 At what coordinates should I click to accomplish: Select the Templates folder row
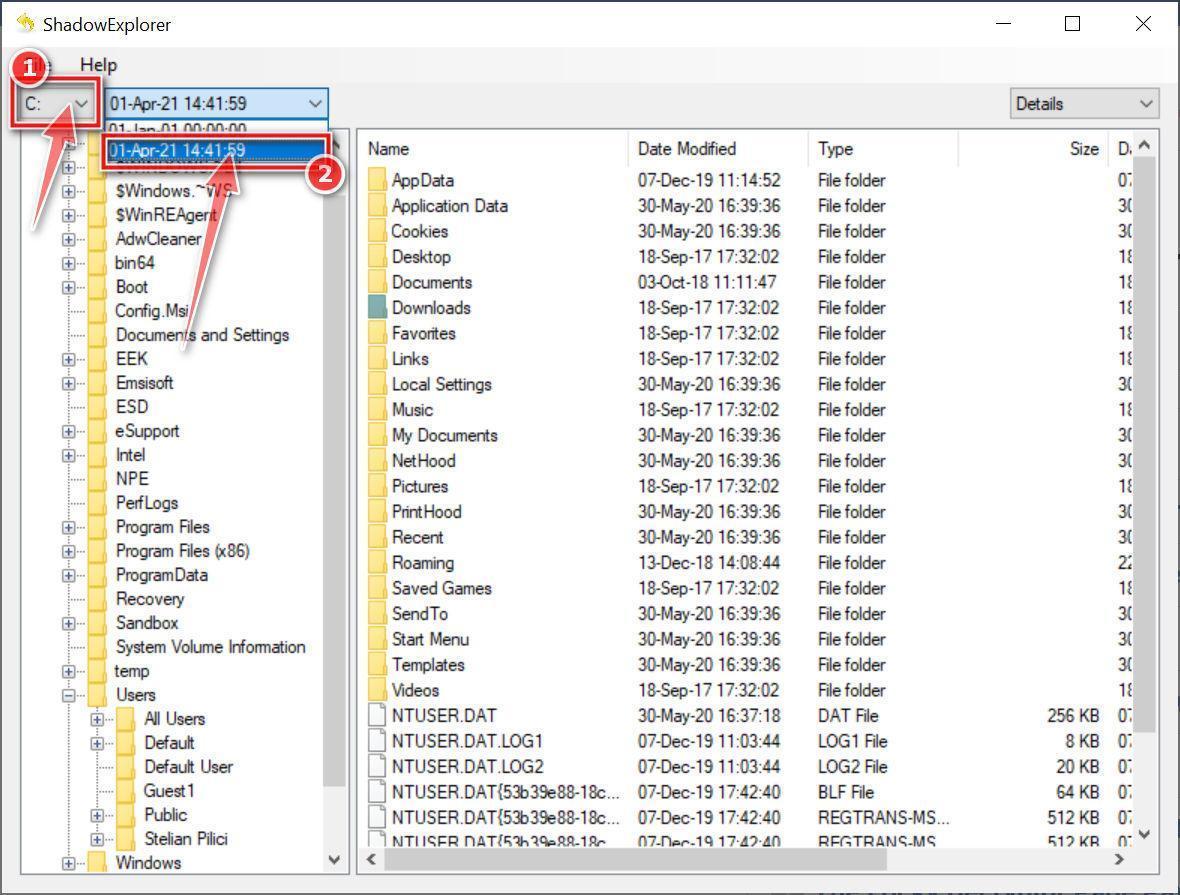pyautogui.click(x=748, y=665)
